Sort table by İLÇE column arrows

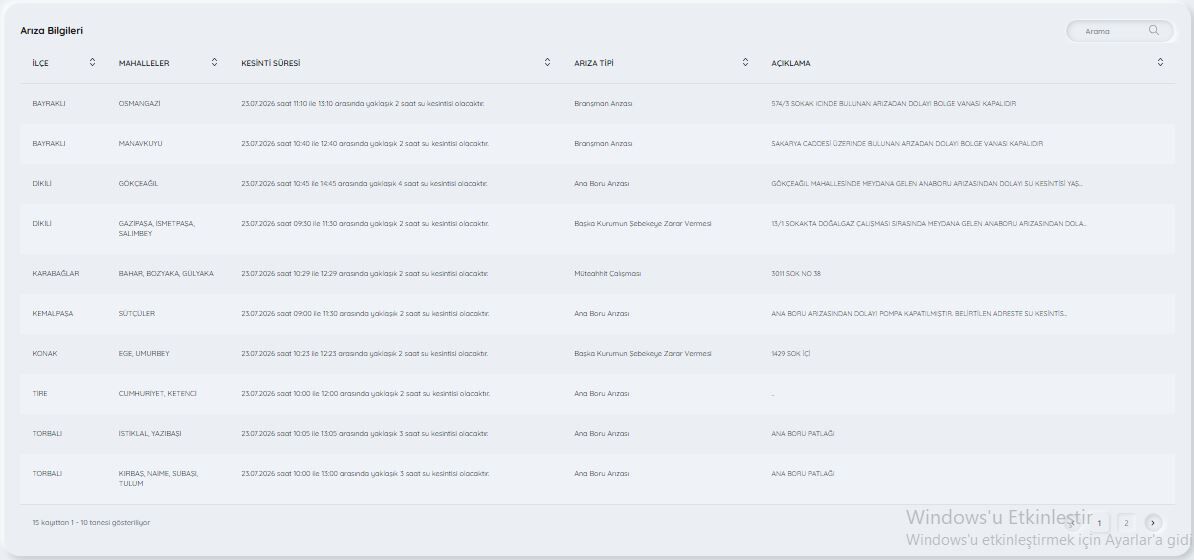[92, 62]
